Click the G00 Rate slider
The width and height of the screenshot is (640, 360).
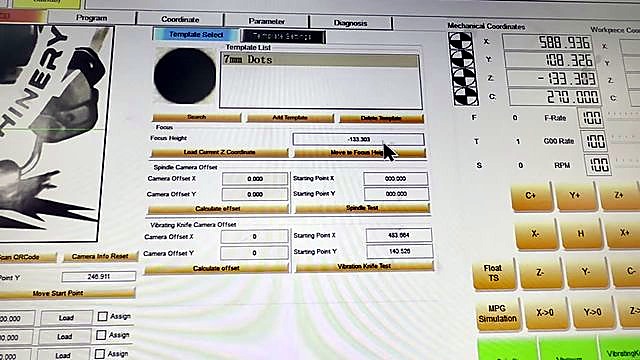(x=626, y=138)
